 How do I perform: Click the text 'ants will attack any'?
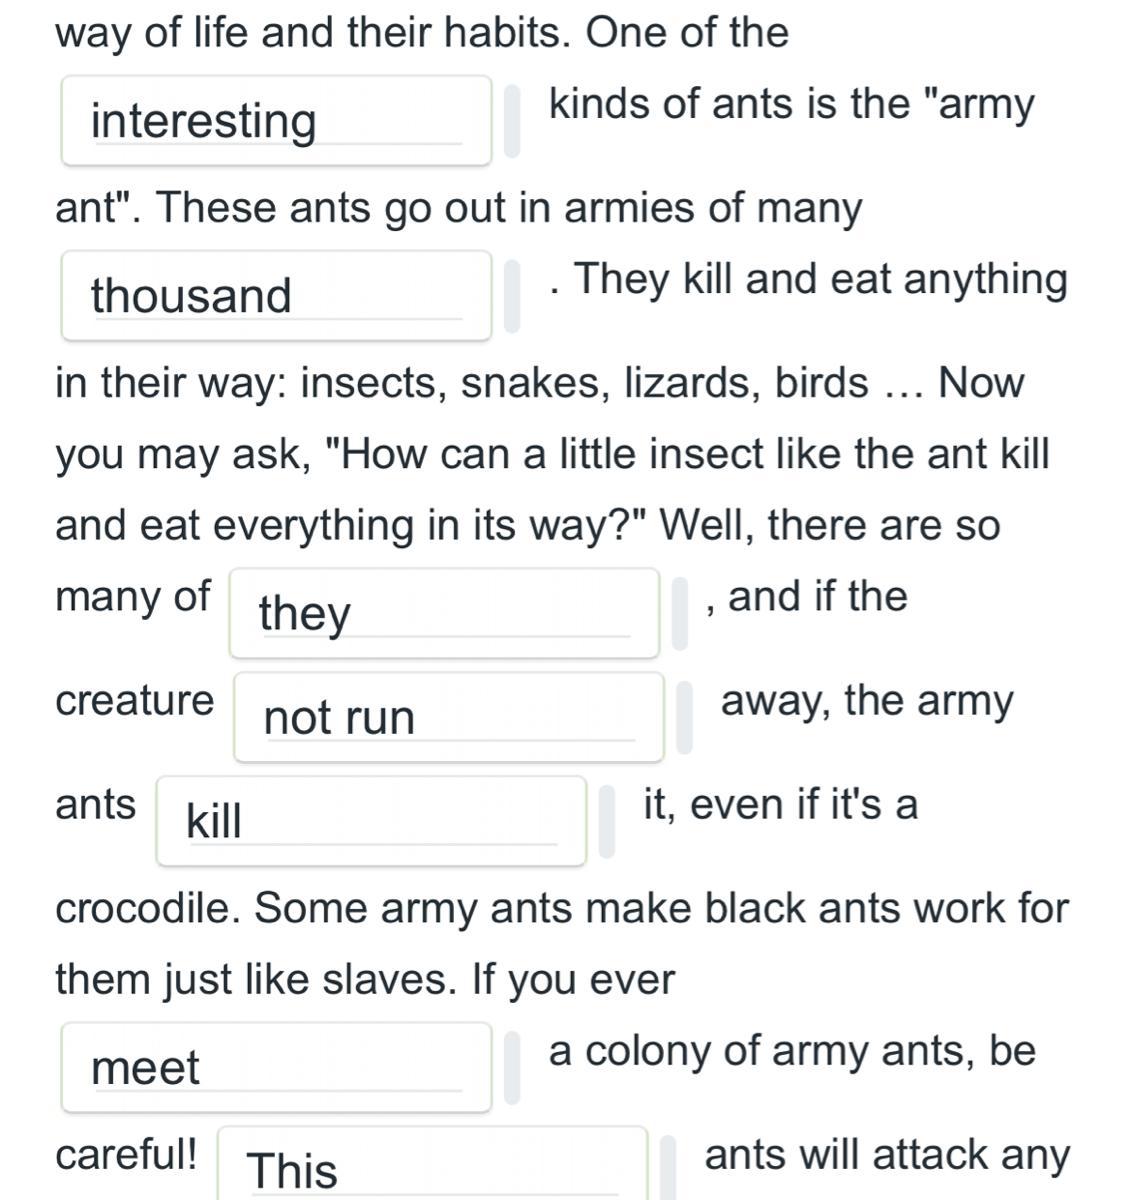pos(886,1154)
